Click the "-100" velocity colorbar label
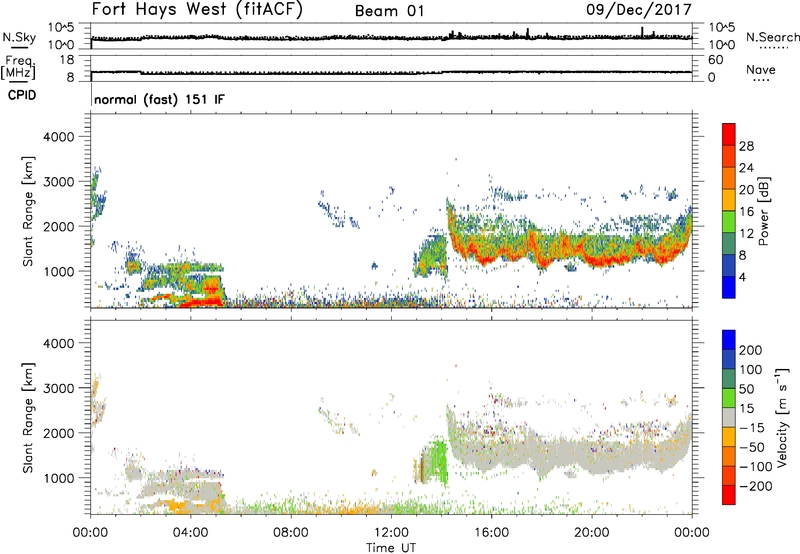 [x=755, y=467]
